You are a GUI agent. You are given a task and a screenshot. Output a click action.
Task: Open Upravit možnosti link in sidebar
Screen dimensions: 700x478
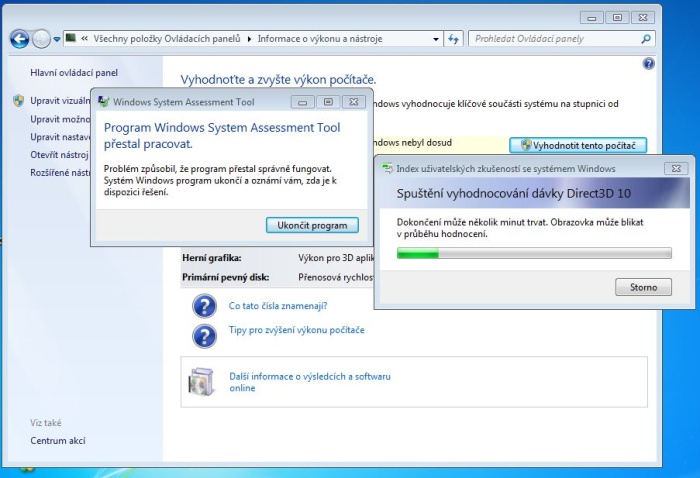click(x=60, y=119)
